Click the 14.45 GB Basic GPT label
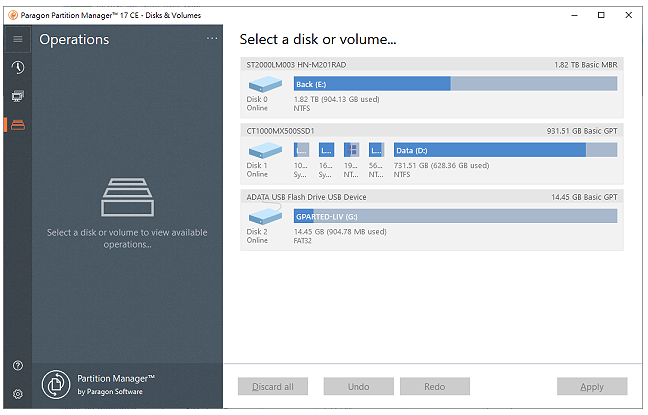 click(584, 197)
